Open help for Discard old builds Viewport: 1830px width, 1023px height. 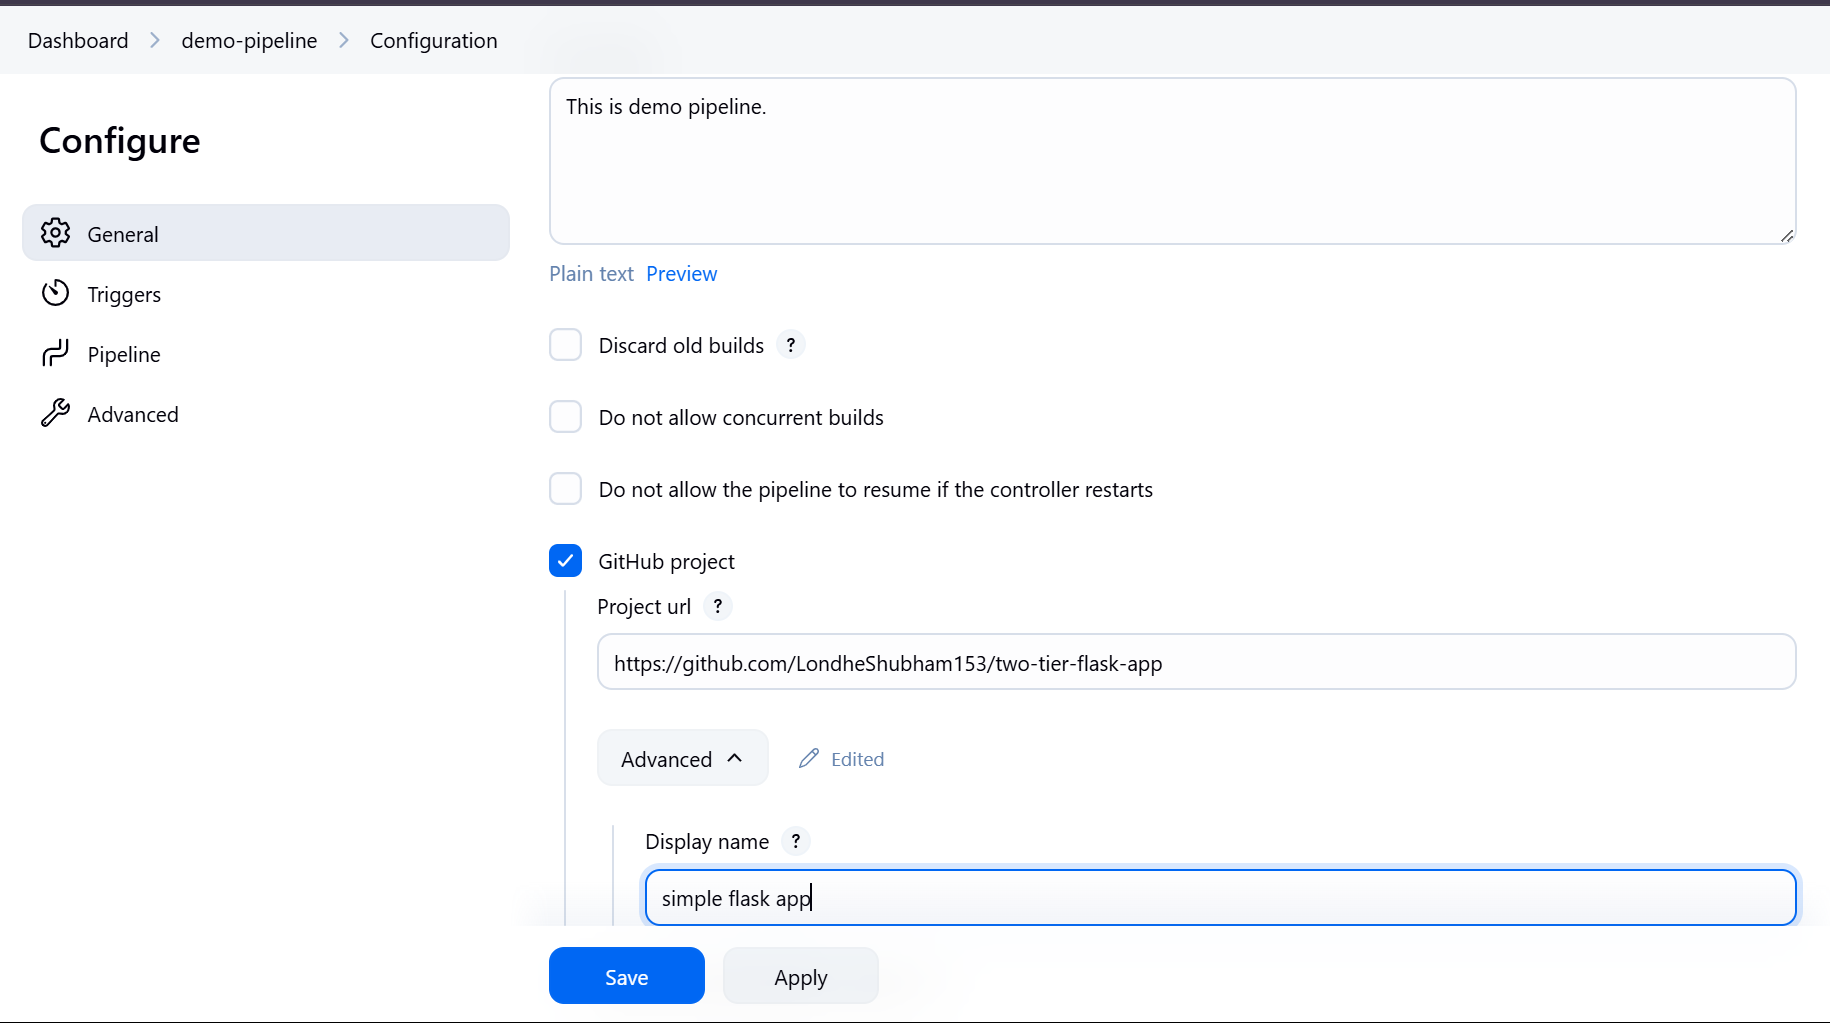pos(791,345)
